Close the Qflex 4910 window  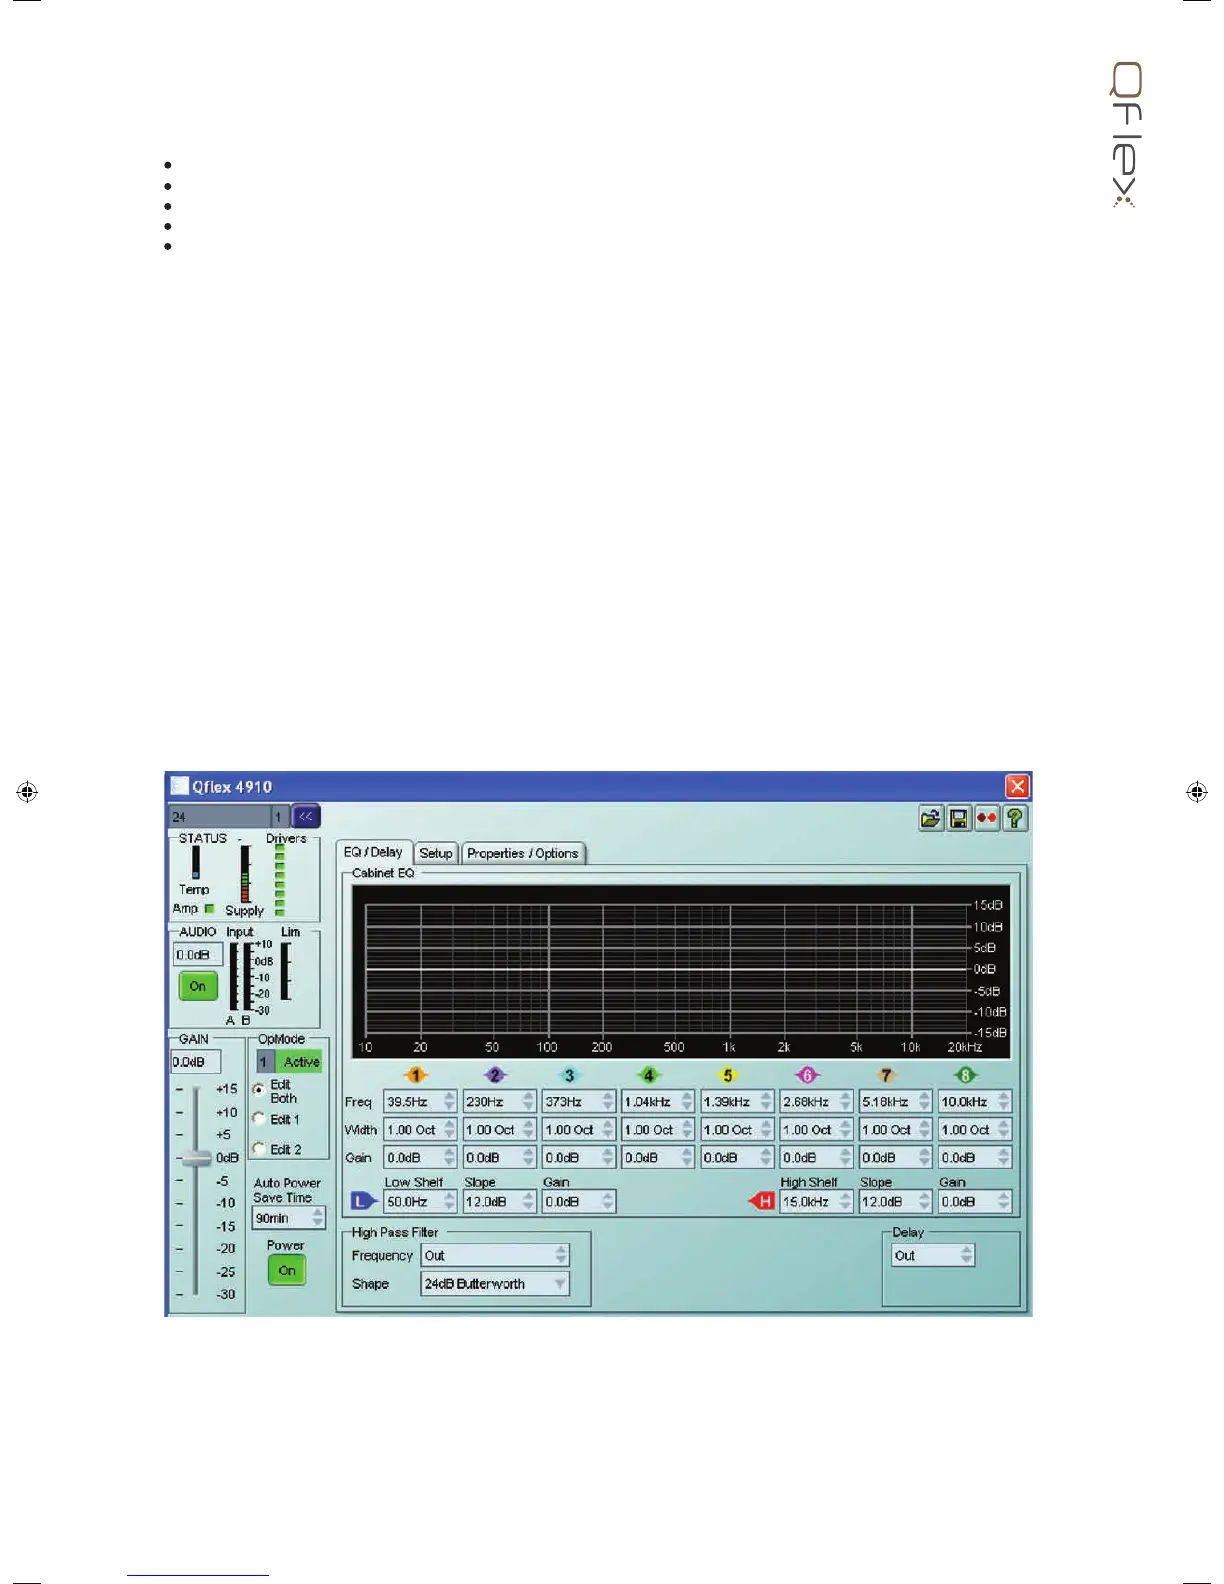point(1017,786)
